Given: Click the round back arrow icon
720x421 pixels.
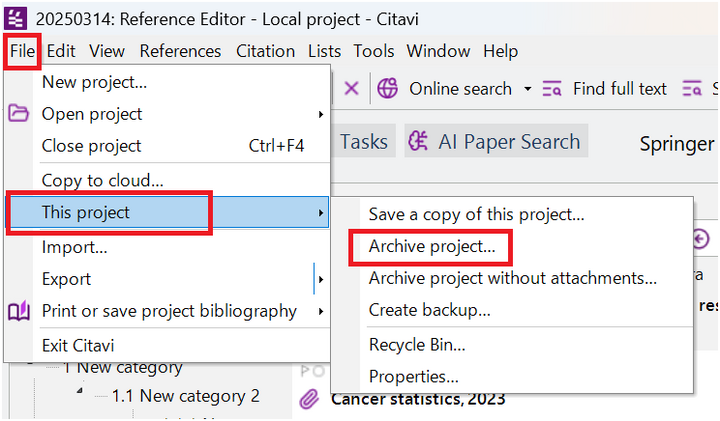Looking at the screenshot, I should [701, 239].
